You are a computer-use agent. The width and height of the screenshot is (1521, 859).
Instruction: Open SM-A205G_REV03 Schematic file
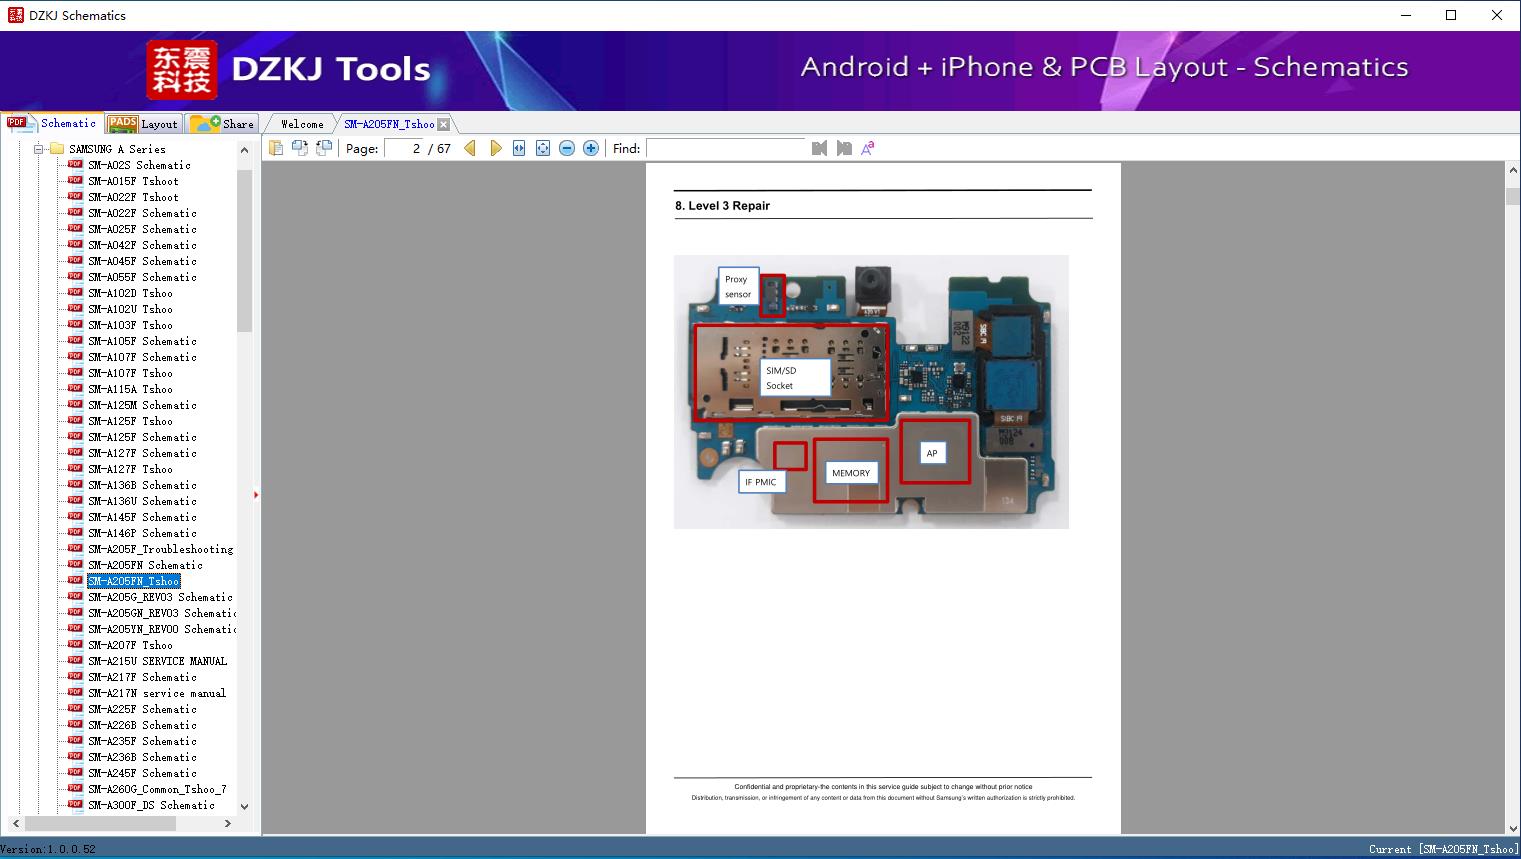pos(160,597)
